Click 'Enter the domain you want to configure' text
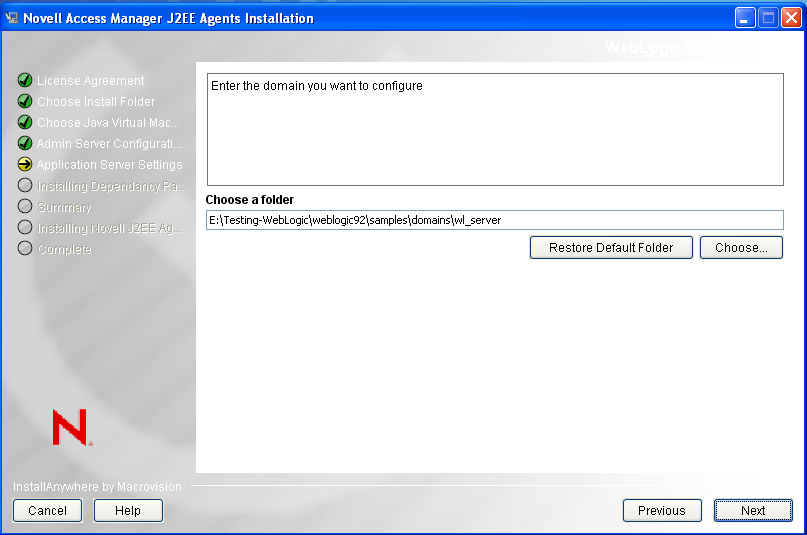The height and width of the screenshot is (535, 807). tap(317, 86)
